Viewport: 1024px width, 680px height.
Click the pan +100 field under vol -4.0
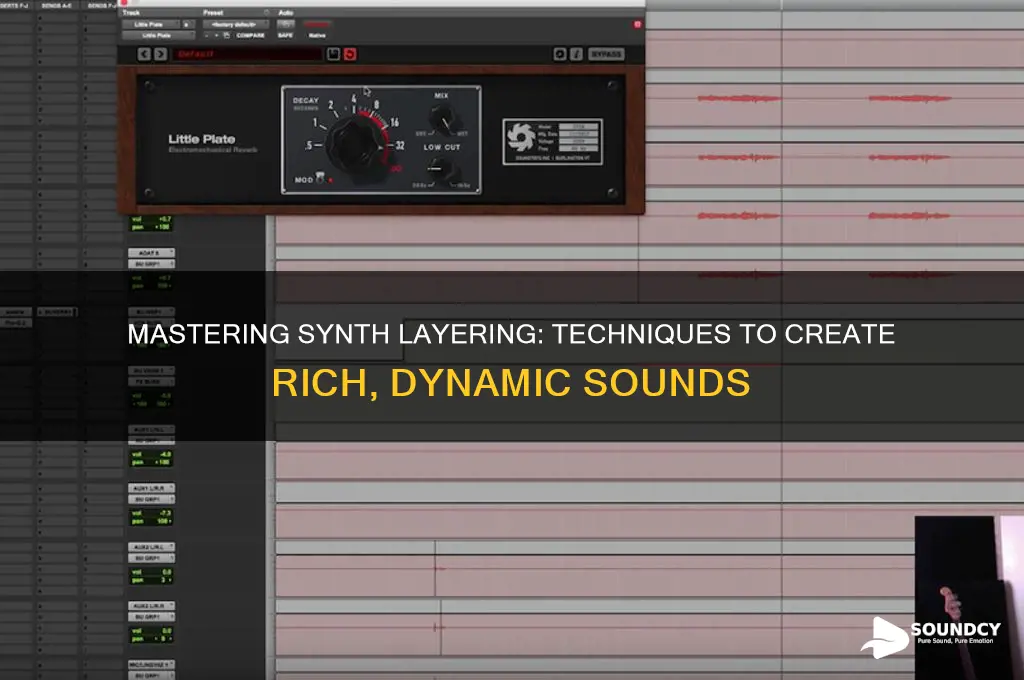pos(151,462)
